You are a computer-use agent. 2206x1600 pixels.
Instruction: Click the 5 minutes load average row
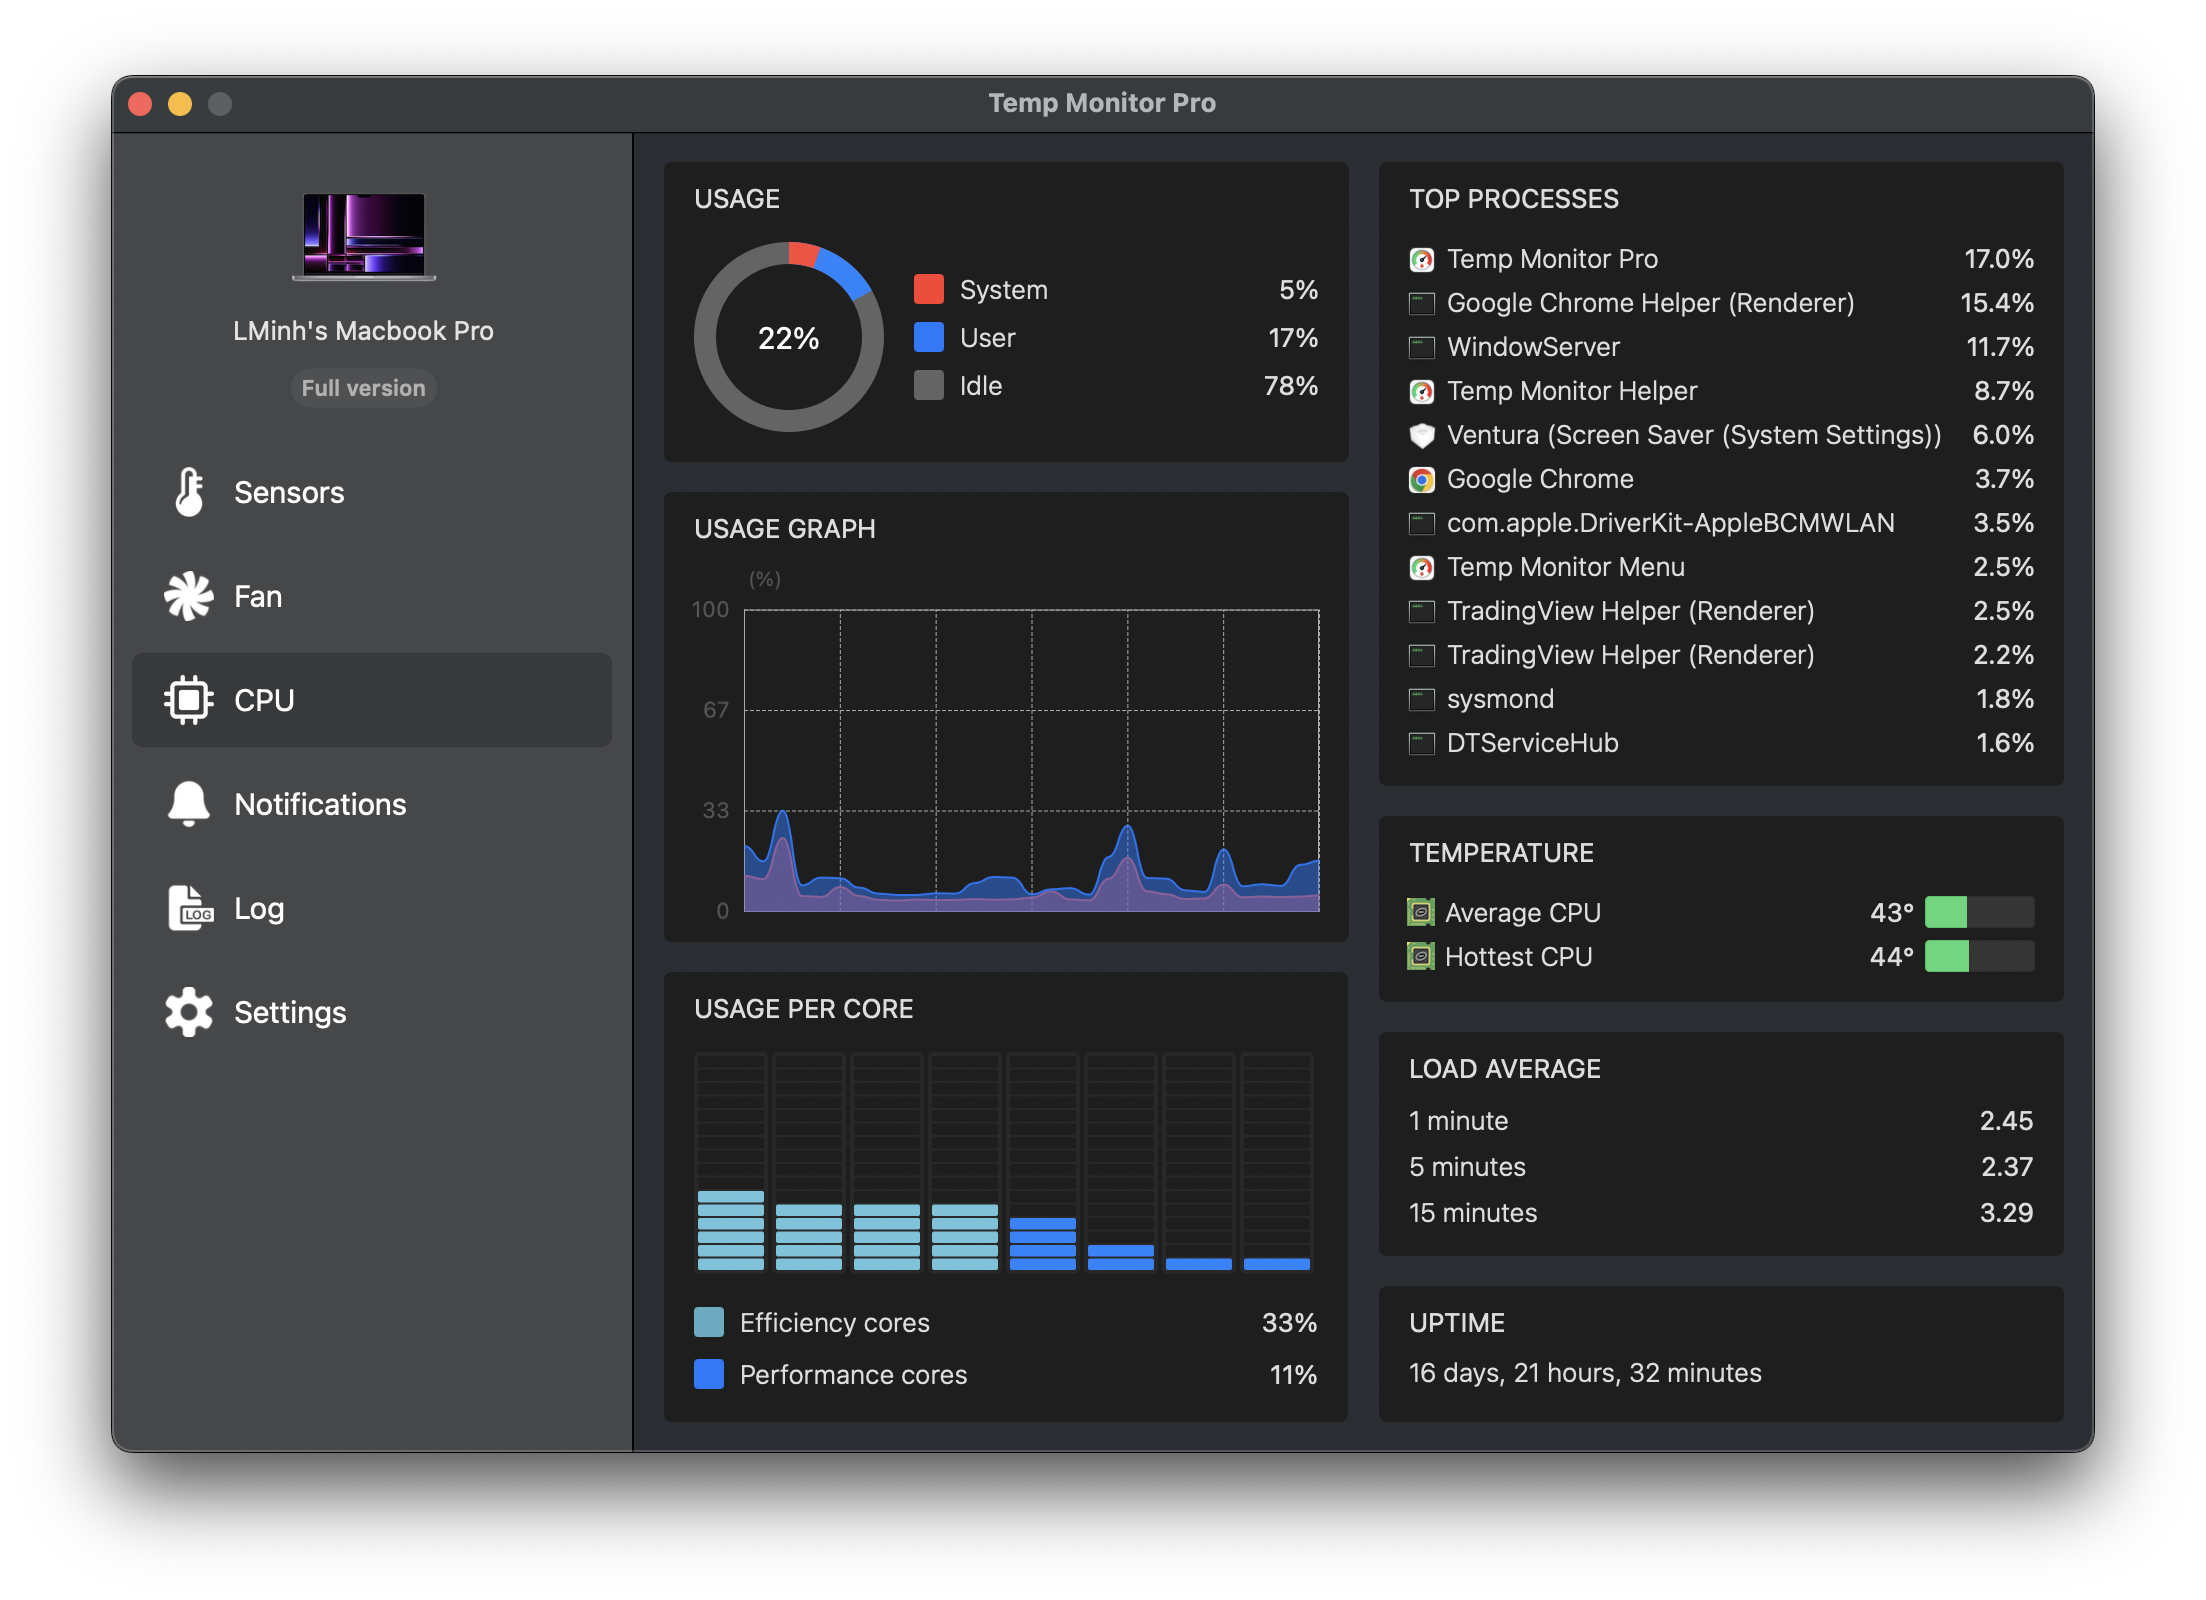pyautogui.click(x=1721, y=1167)
